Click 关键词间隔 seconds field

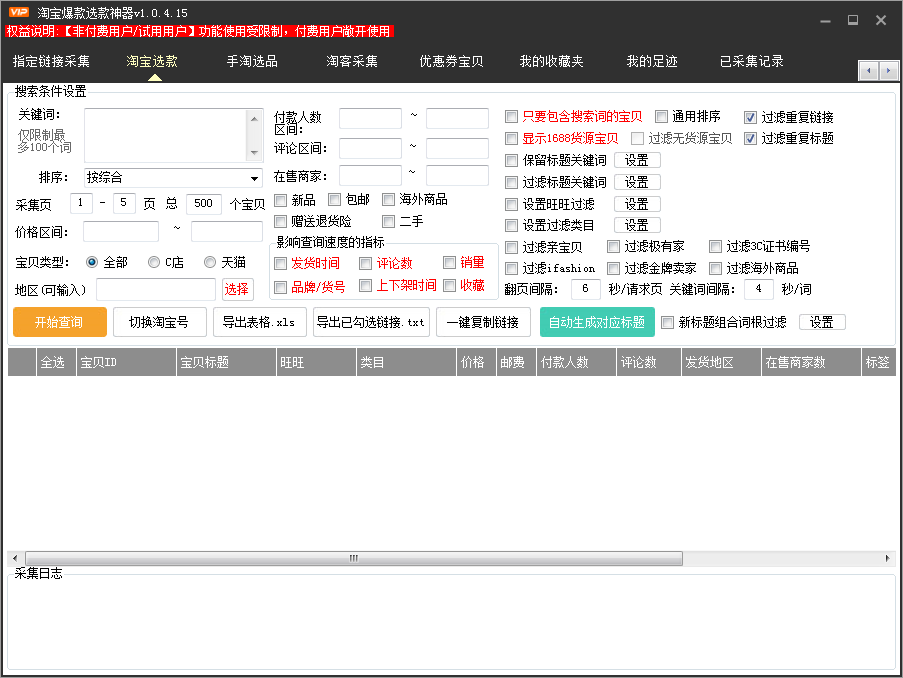[758, 289]
